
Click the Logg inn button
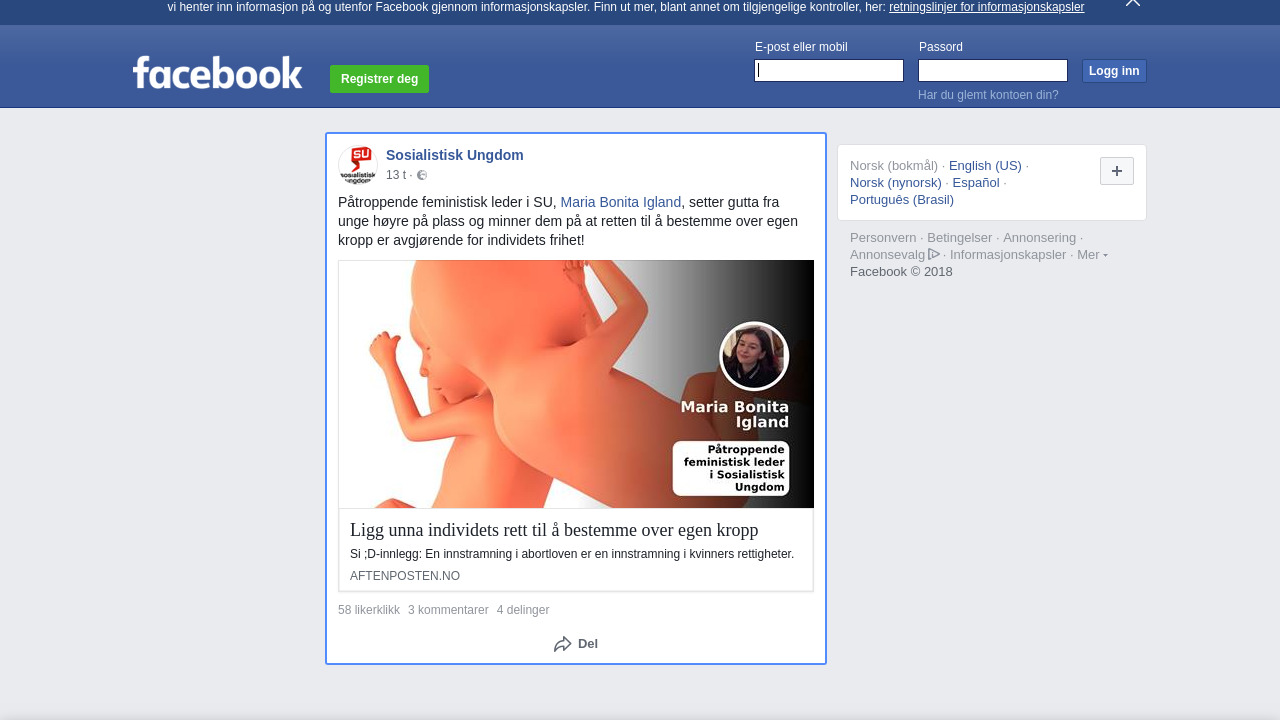pyautogui.click(x=1114, y=71)
